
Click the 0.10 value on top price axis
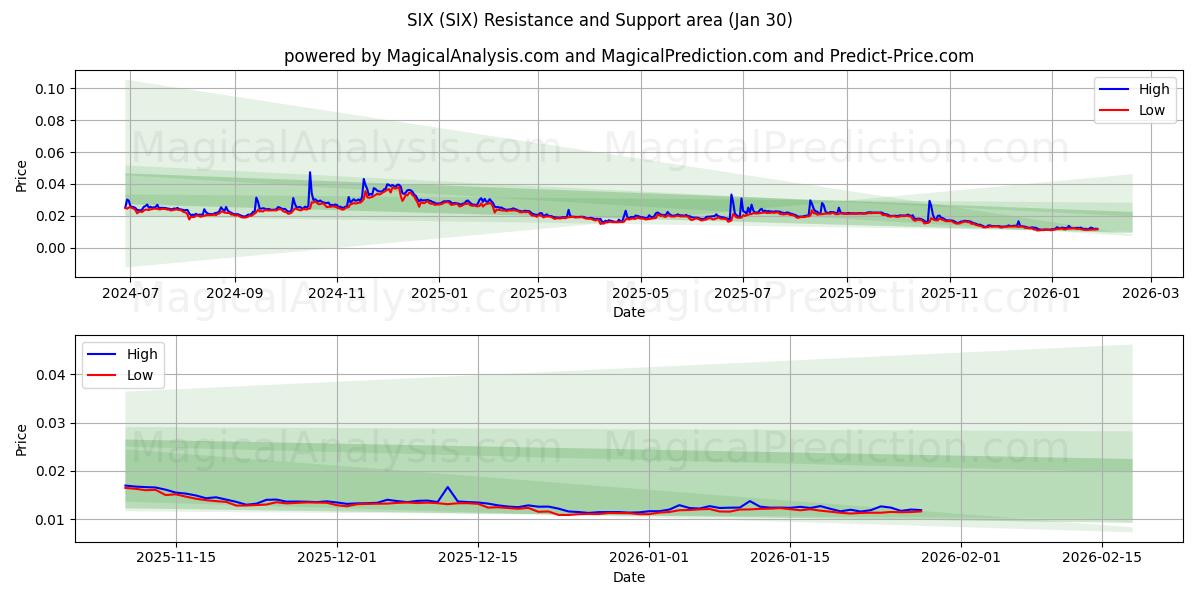pyautogui.click(x=47, y=90)
